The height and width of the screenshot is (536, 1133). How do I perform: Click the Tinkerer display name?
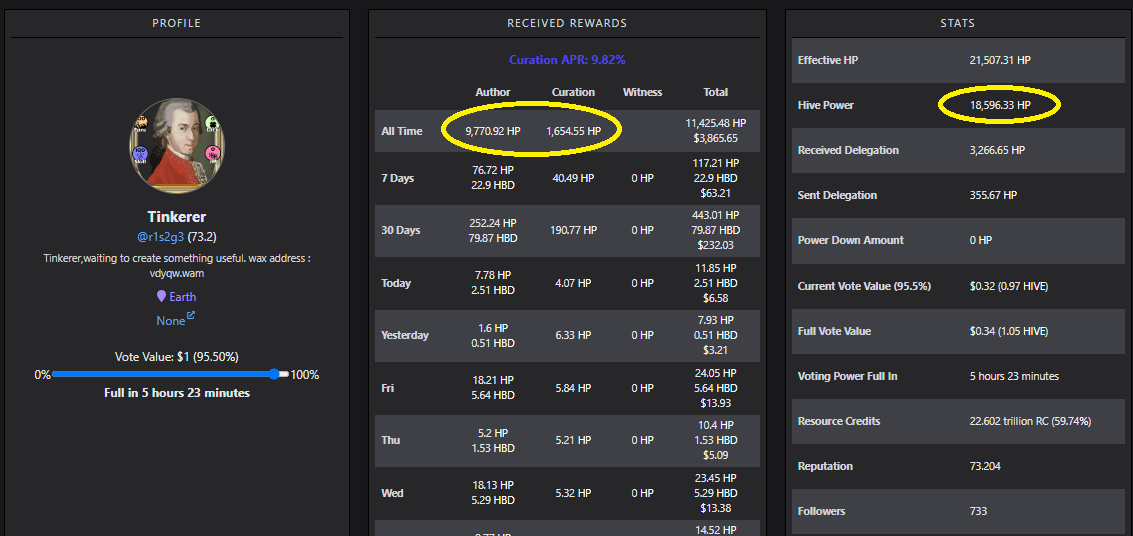tap(177, 217)
